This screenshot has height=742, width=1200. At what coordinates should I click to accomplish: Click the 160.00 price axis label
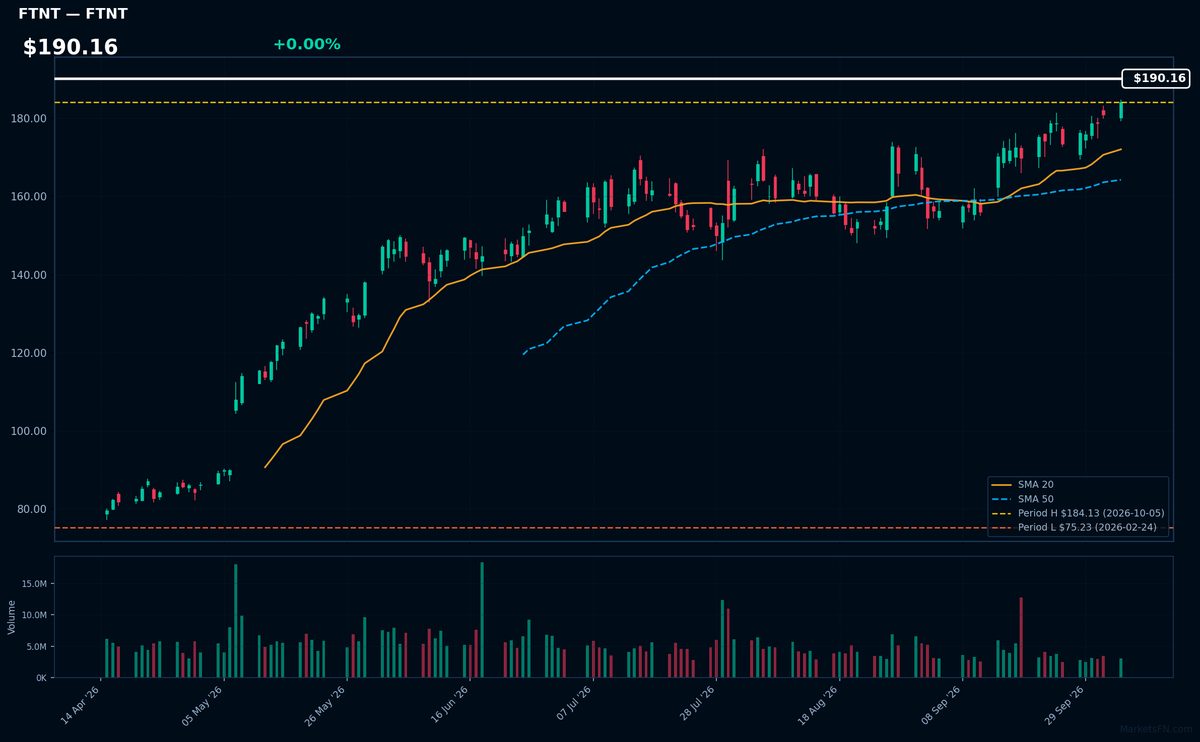click(30, 196)
